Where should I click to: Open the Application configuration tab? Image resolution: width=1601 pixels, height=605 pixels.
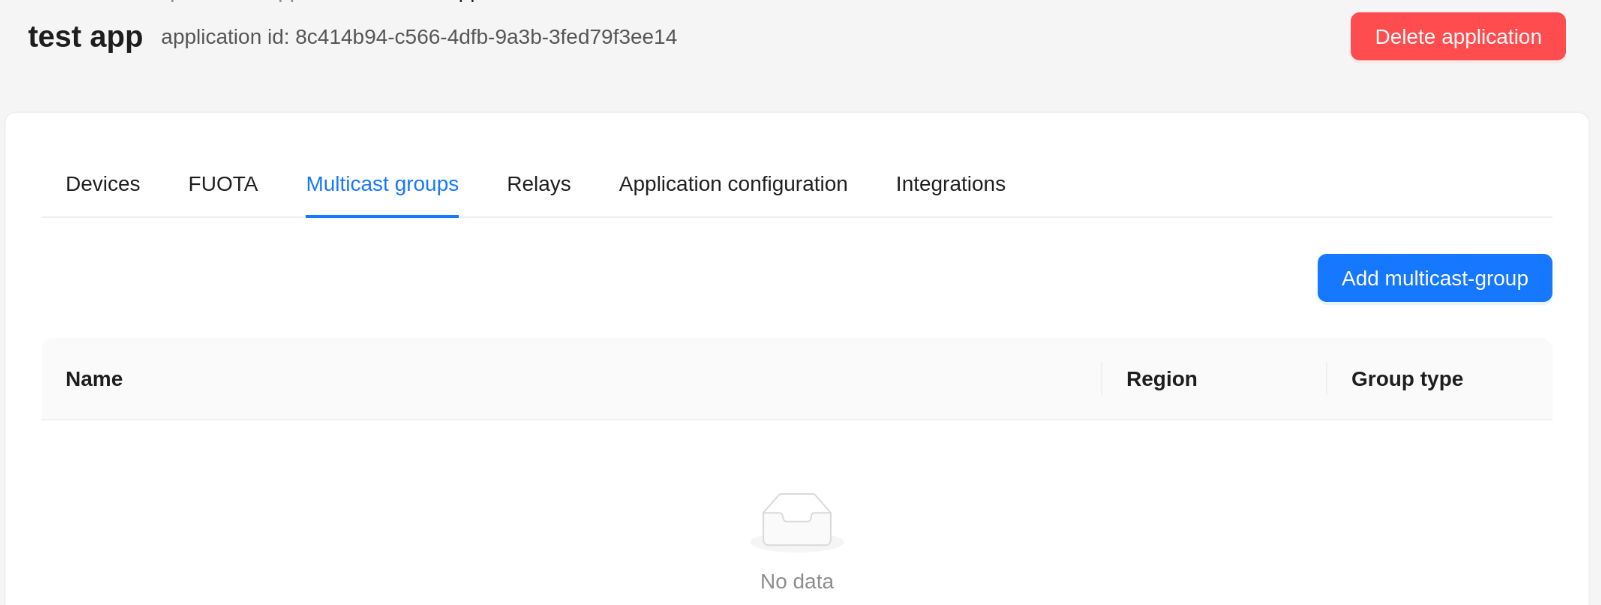pos(733,184)
